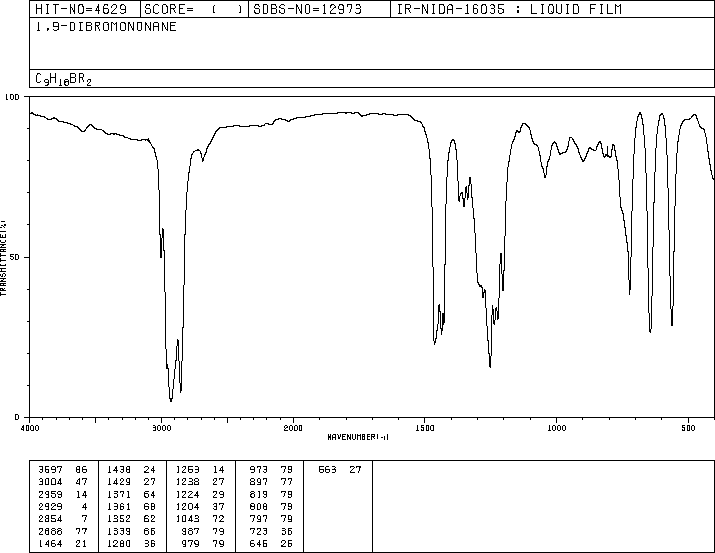715x553 pixels.
Task: Click the WAVENUMBER x-axis label
Action: click(358, 437)
